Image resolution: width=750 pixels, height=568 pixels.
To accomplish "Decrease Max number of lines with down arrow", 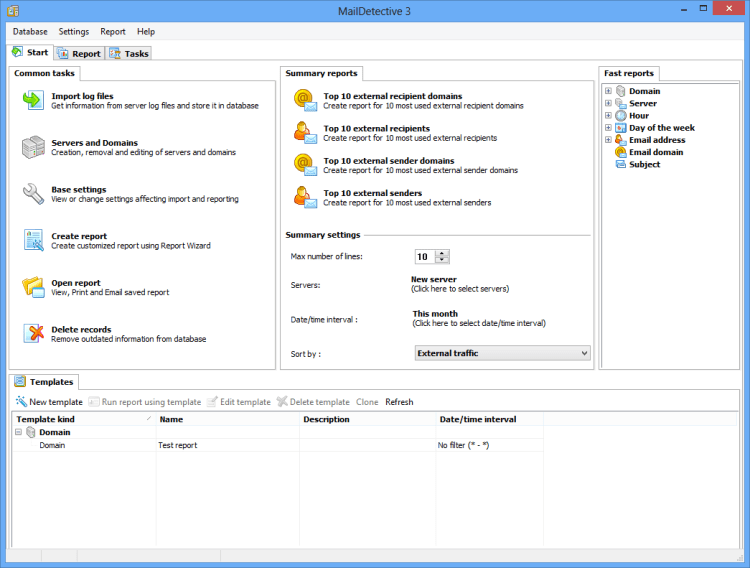I will (442, 260).
